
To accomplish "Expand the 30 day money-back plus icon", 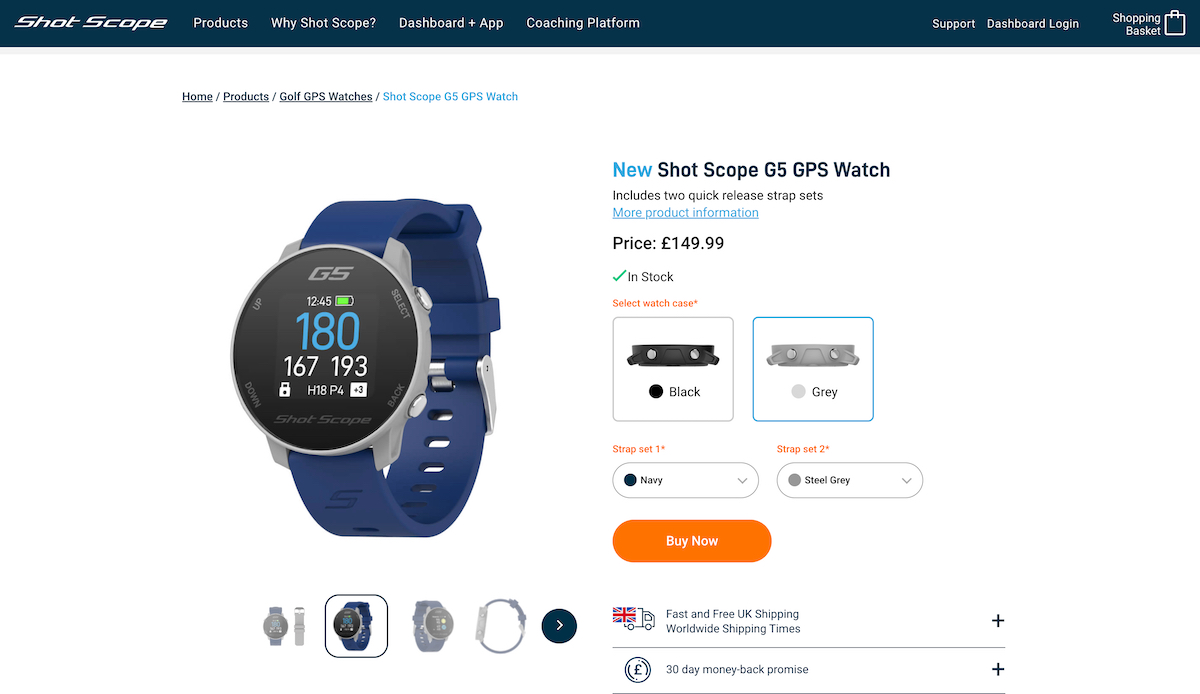I will click(997, 669).
